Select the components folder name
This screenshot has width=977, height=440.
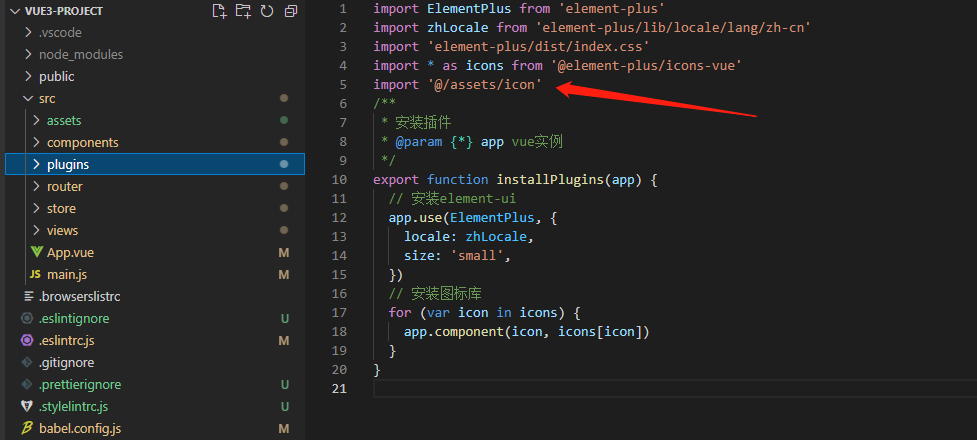point(83,143)
